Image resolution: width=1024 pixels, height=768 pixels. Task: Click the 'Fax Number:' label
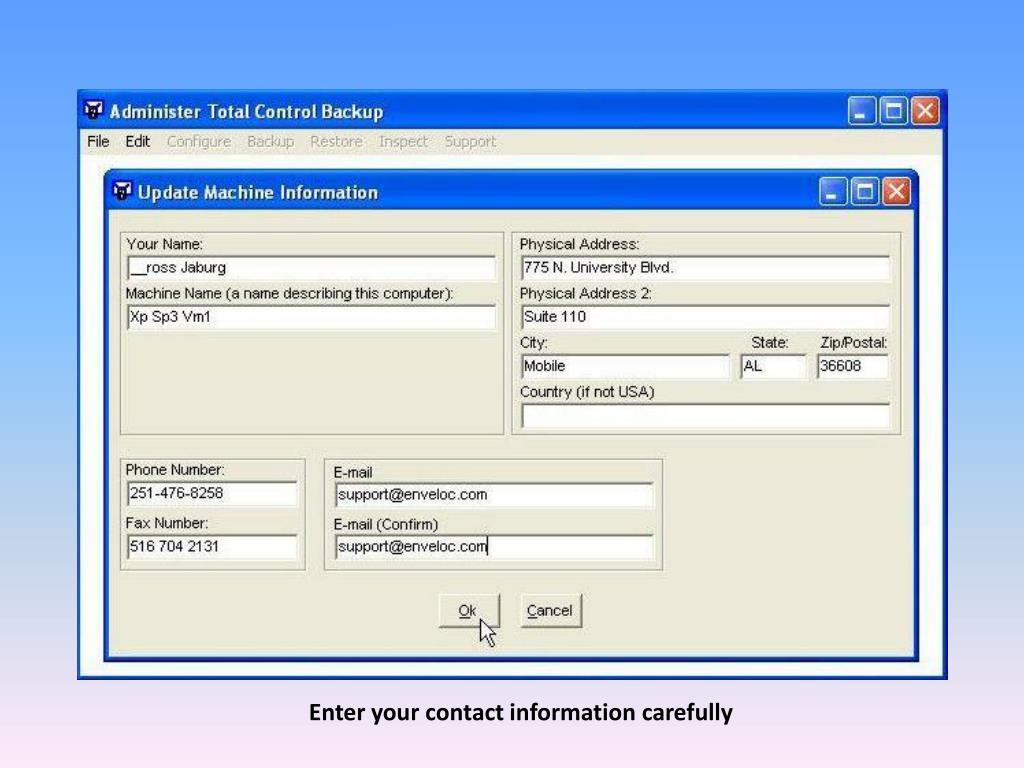167,523
